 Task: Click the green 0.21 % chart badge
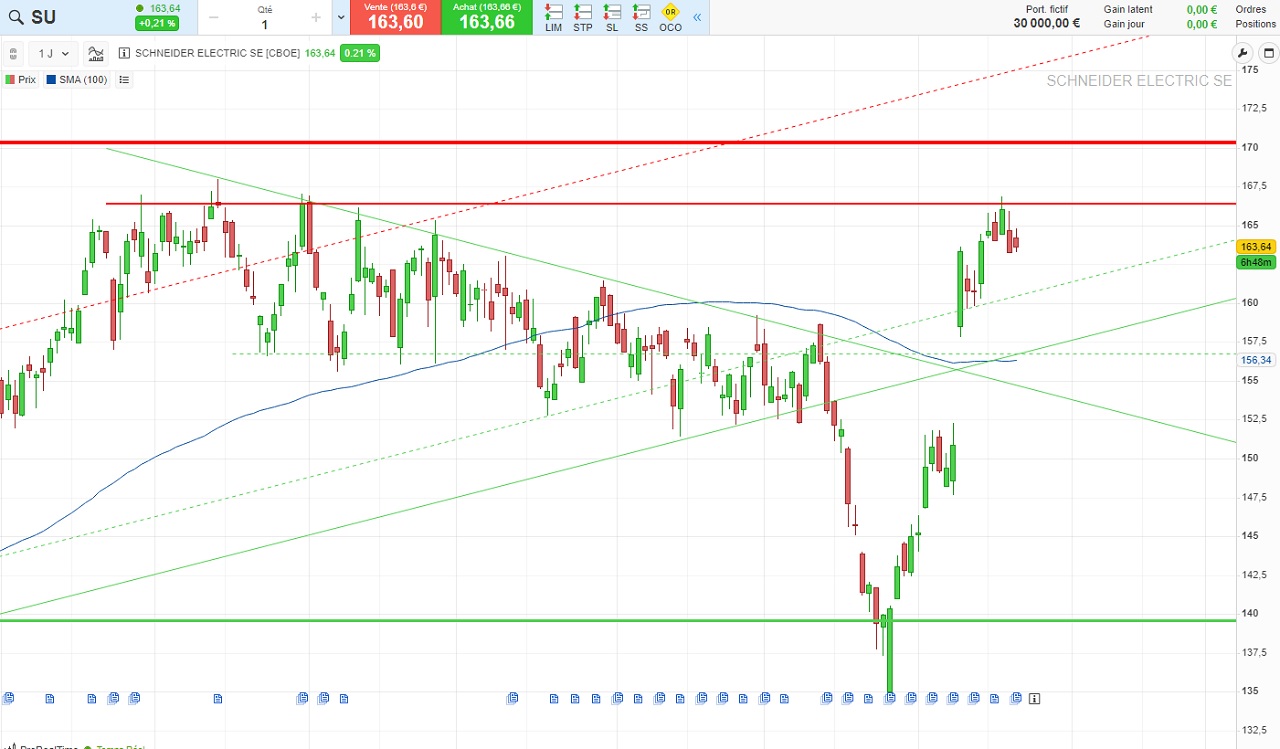point(360,54)
